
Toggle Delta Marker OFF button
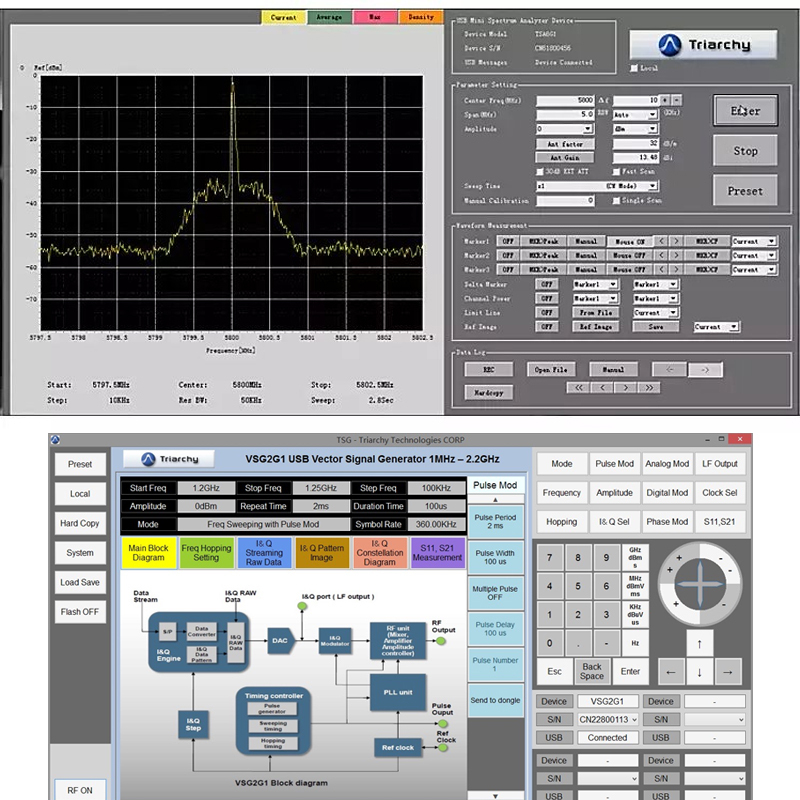(x=547, y=284)
